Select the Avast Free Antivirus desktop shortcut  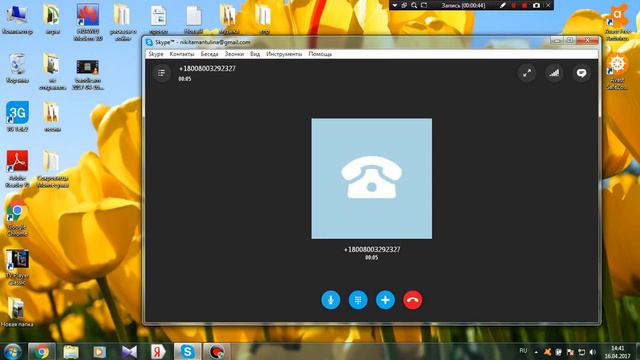[x=618, y=23]
